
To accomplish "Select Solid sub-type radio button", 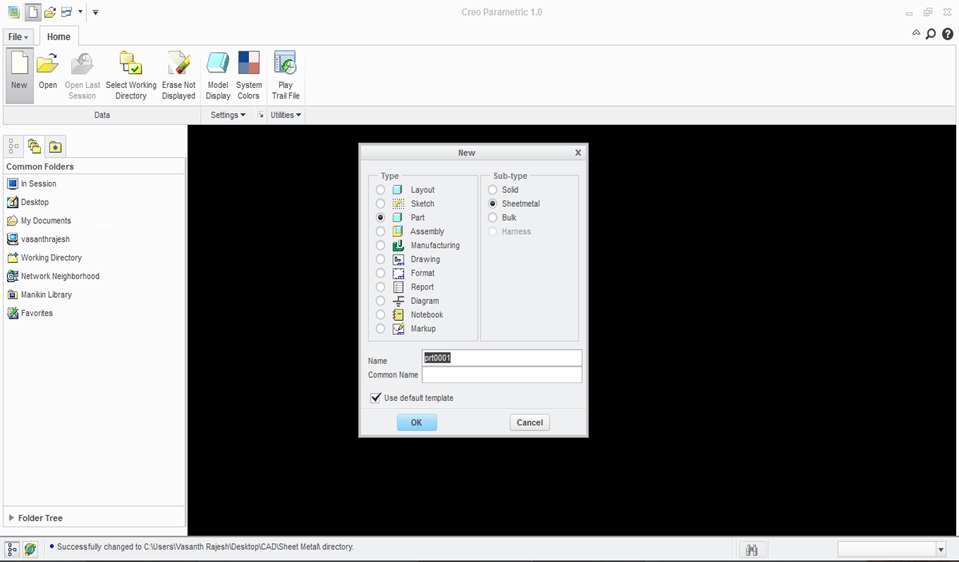I will coord(492,190).
